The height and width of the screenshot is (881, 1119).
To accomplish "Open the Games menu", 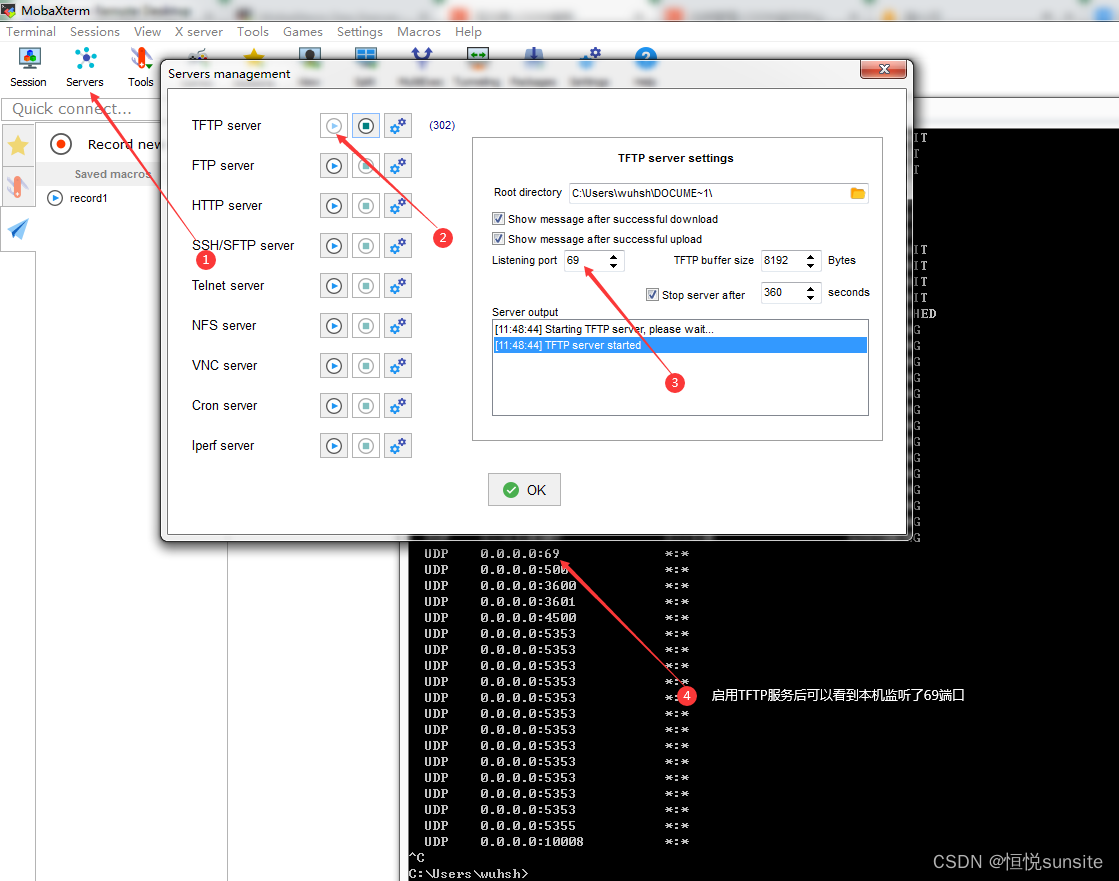I will (x=303, y=32).
